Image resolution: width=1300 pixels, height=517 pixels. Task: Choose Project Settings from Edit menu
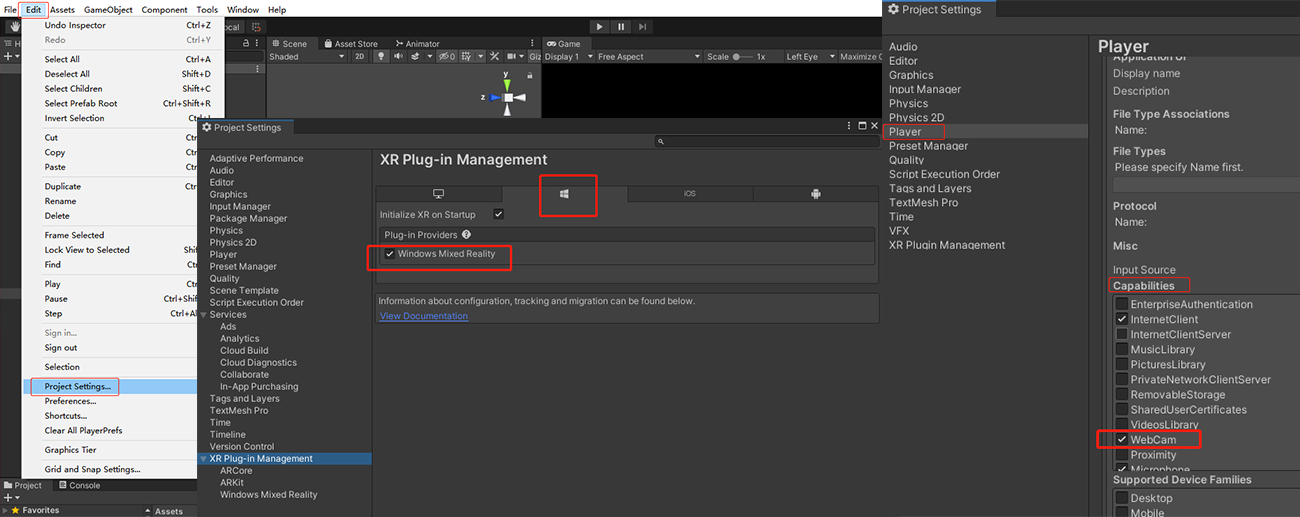tap(78, 386)
